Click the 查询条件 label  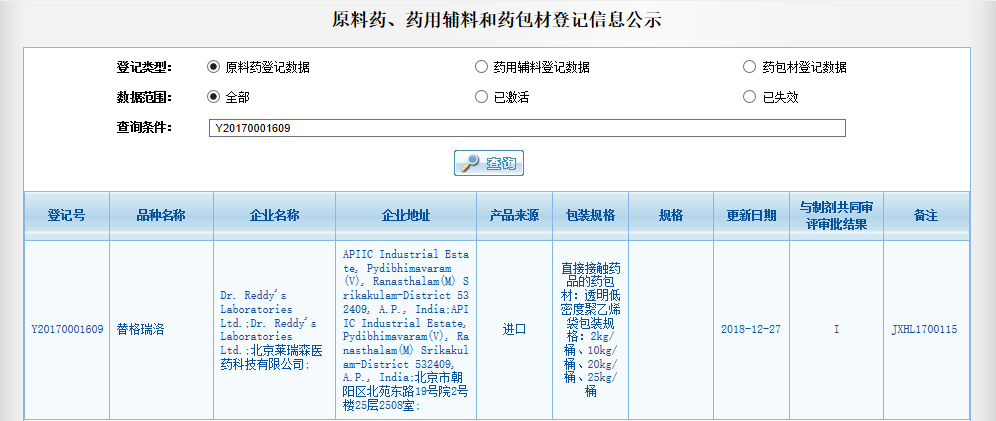144,128
